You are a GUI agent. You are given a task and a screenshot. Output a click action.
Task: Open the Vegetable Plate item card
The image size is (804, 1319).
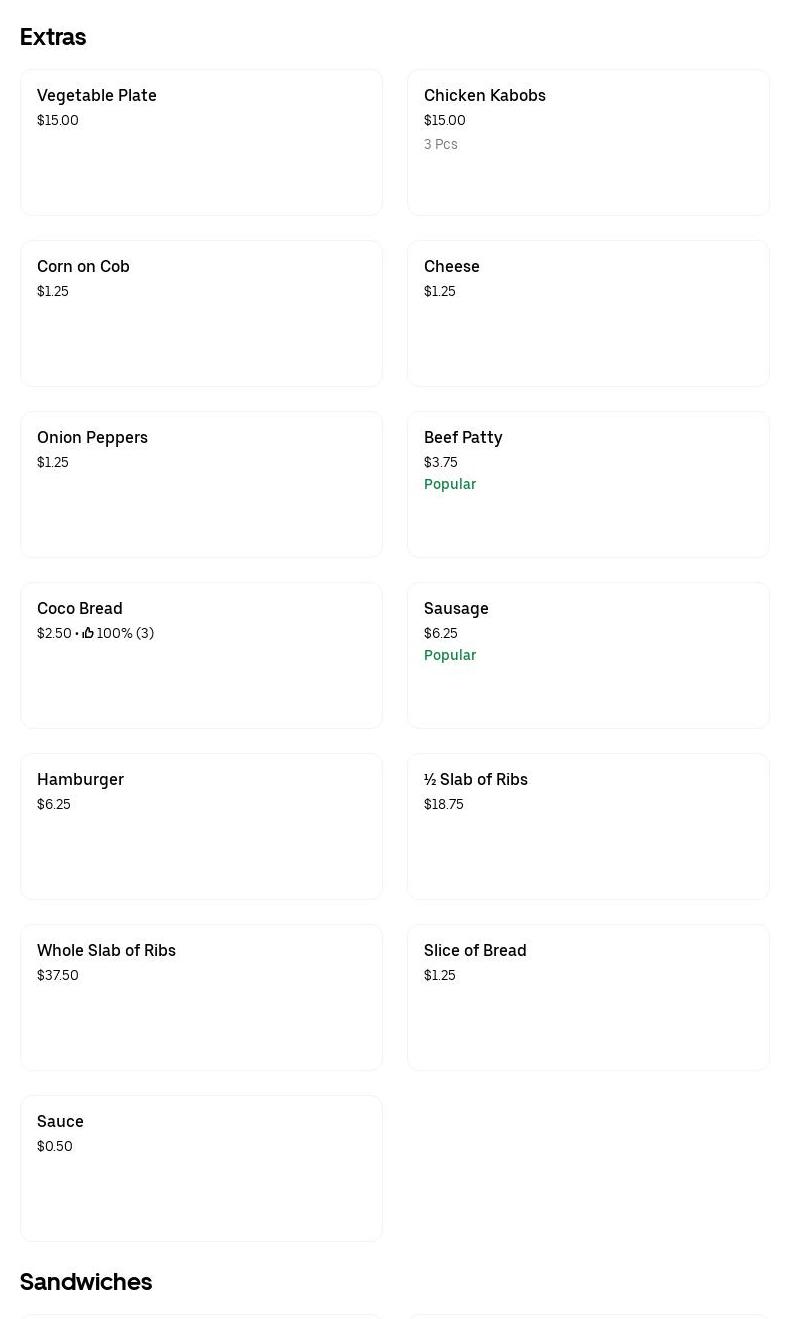point(201,142)
